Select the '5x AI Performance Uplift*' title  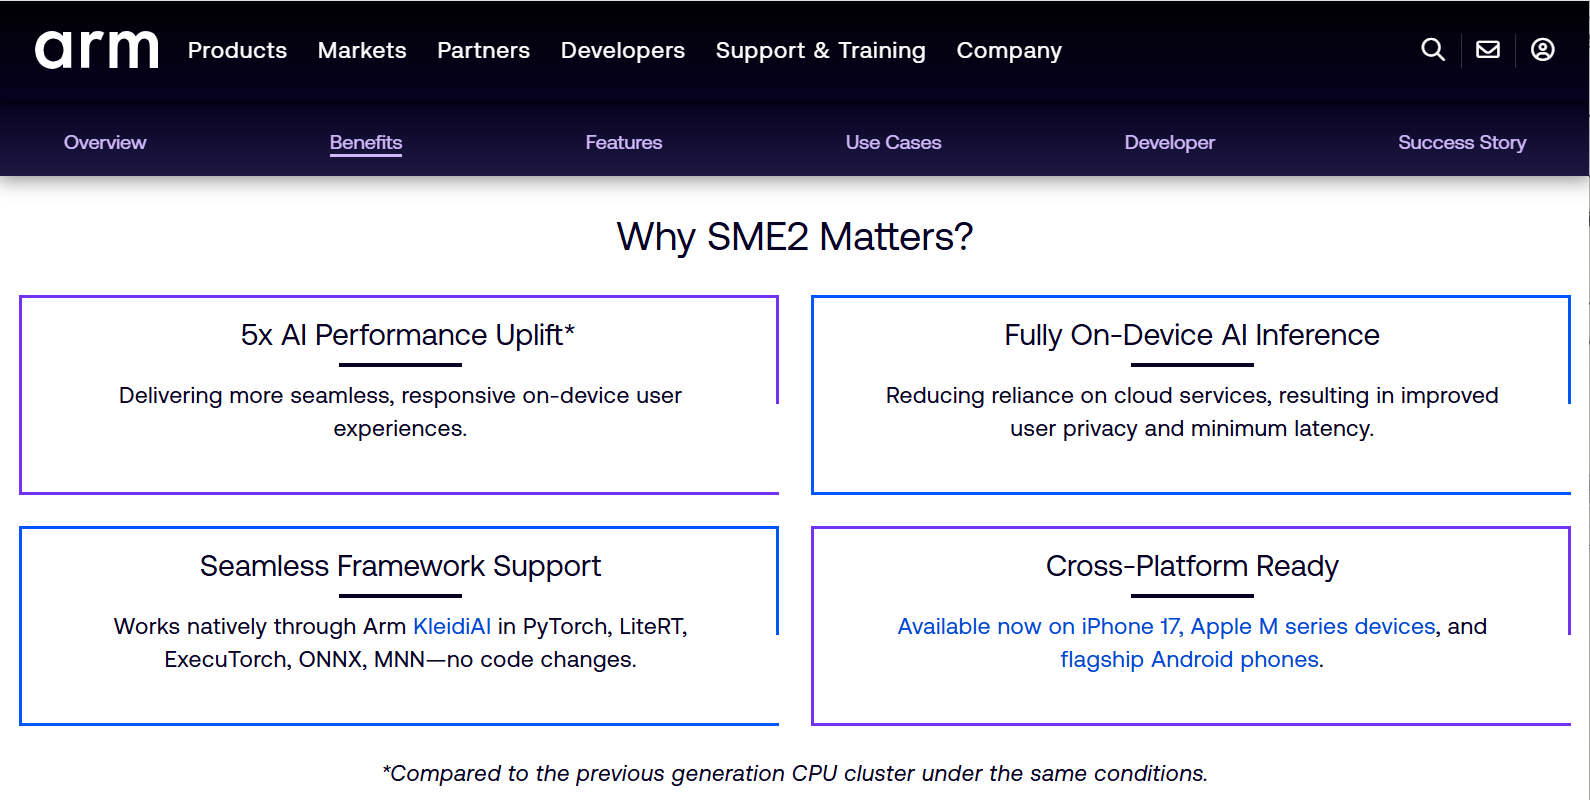408,335
